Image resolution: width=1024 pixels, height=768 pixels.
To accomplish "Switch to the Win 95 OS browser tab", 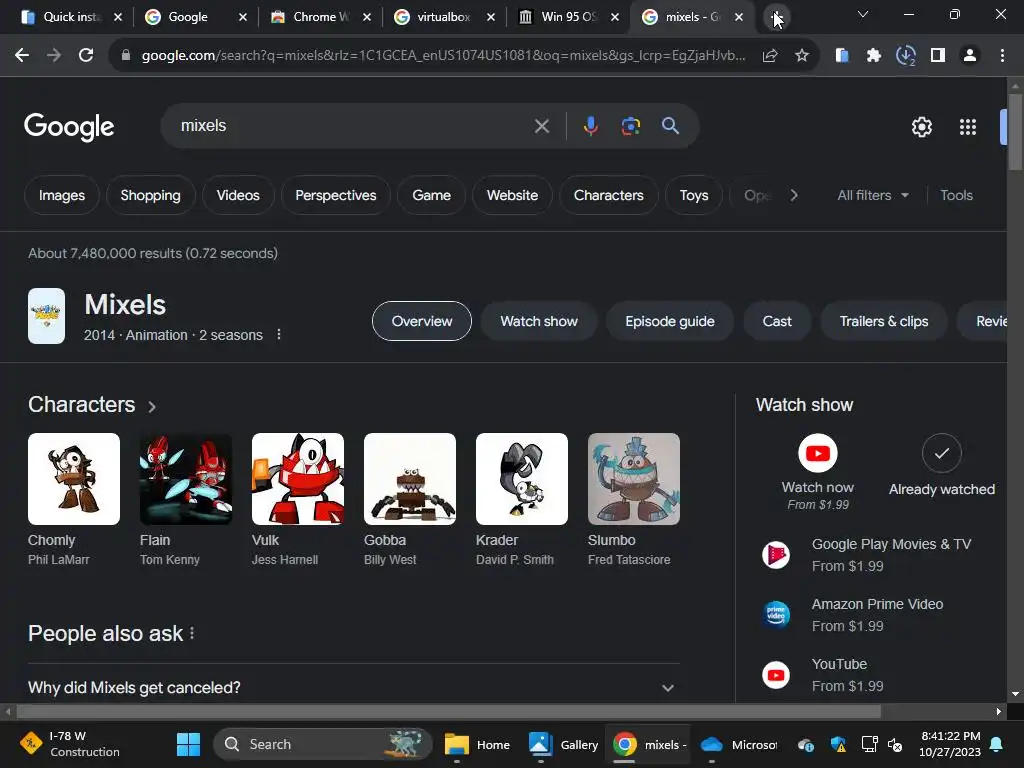I will point(568,17).
